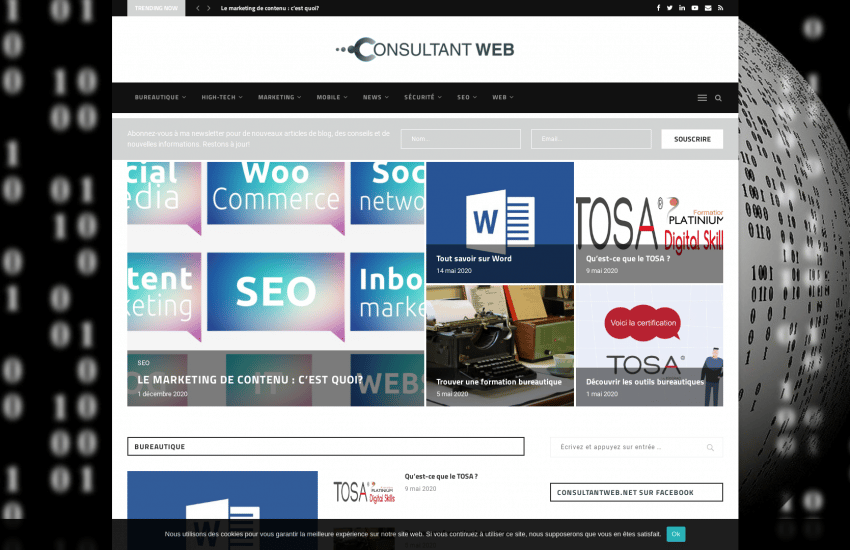
Task: Open Trouver une formation bureautique article
Action: [x=499, y=382]
